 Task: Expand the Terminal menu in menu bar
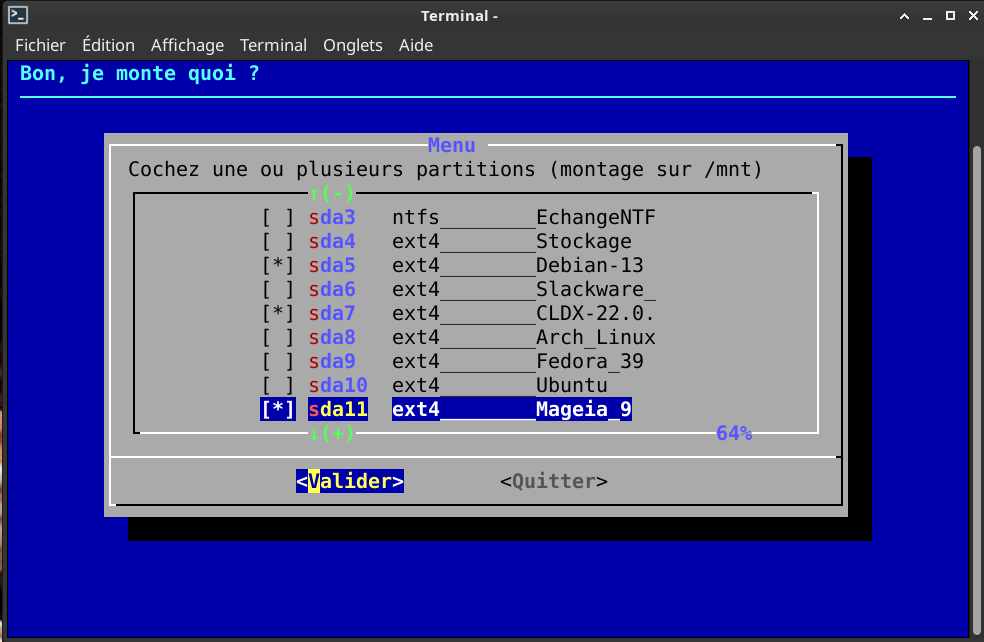273,45
